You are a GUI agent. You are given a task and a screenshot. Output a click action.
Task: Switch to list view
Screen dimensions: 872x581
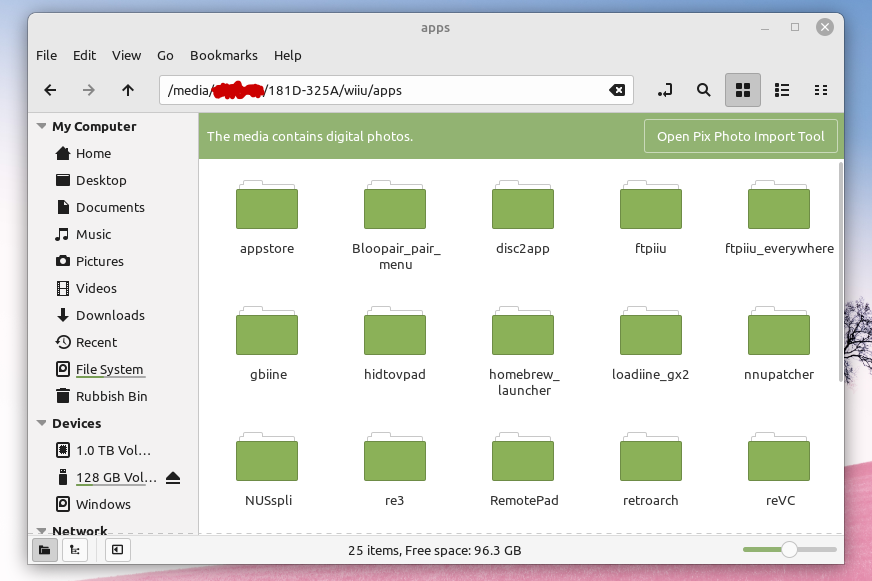point(782,90)
